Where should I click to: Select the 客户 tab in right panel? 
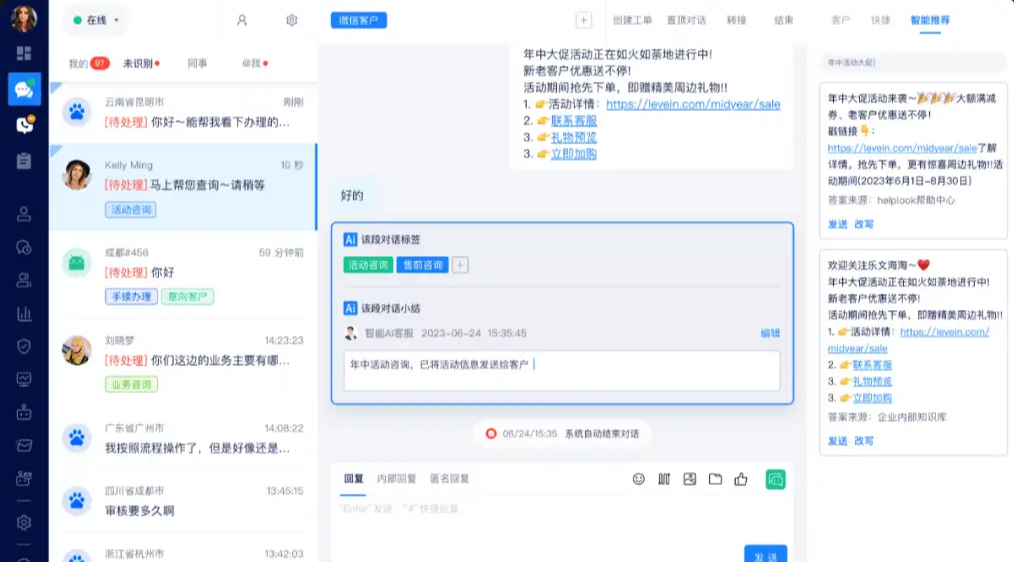point(840,21)
